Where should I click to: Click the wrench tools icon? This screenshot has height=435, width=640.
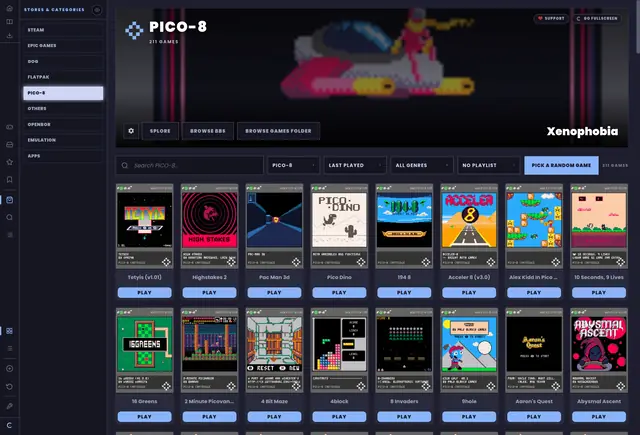pos(9,406)
